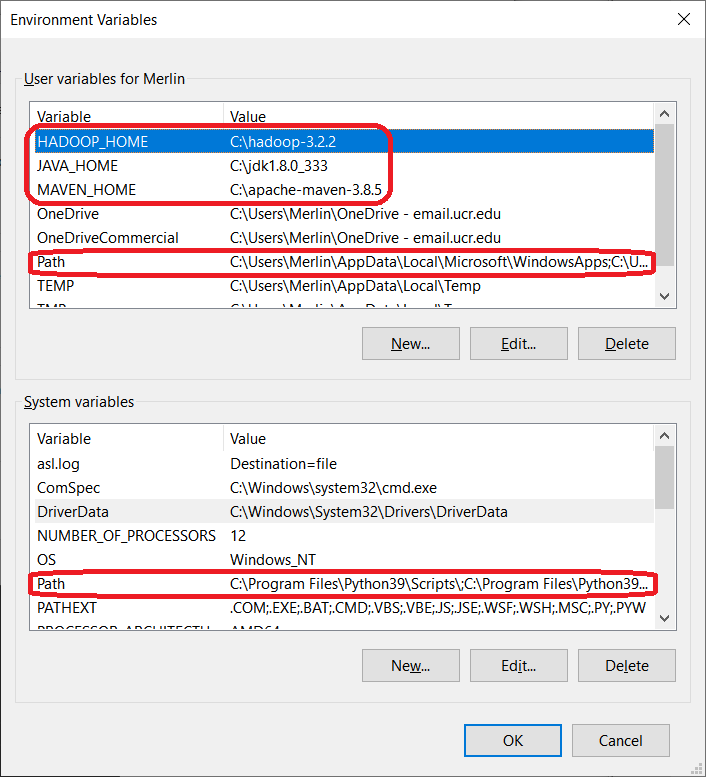Image resolution: width=706 pixels, height=777 pixels.
Task: Click the Destination=file value
Action: point(283,464)
